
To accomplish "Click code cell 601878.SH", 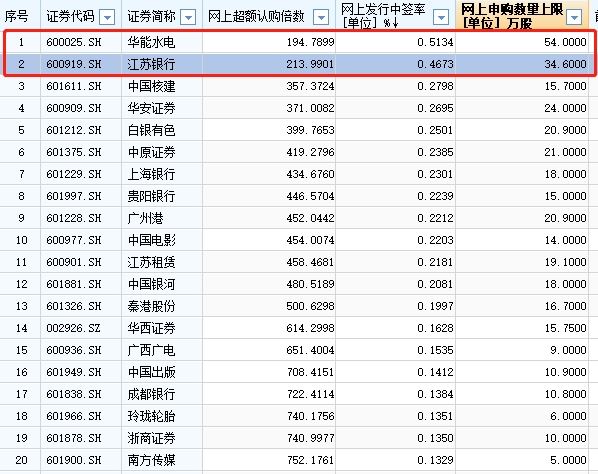I will coord(74,438).
